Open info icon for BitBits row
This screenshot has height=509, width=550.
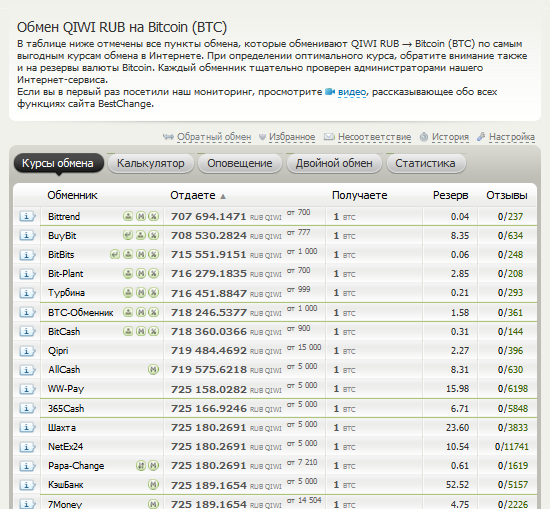click(x=27, y=255)
